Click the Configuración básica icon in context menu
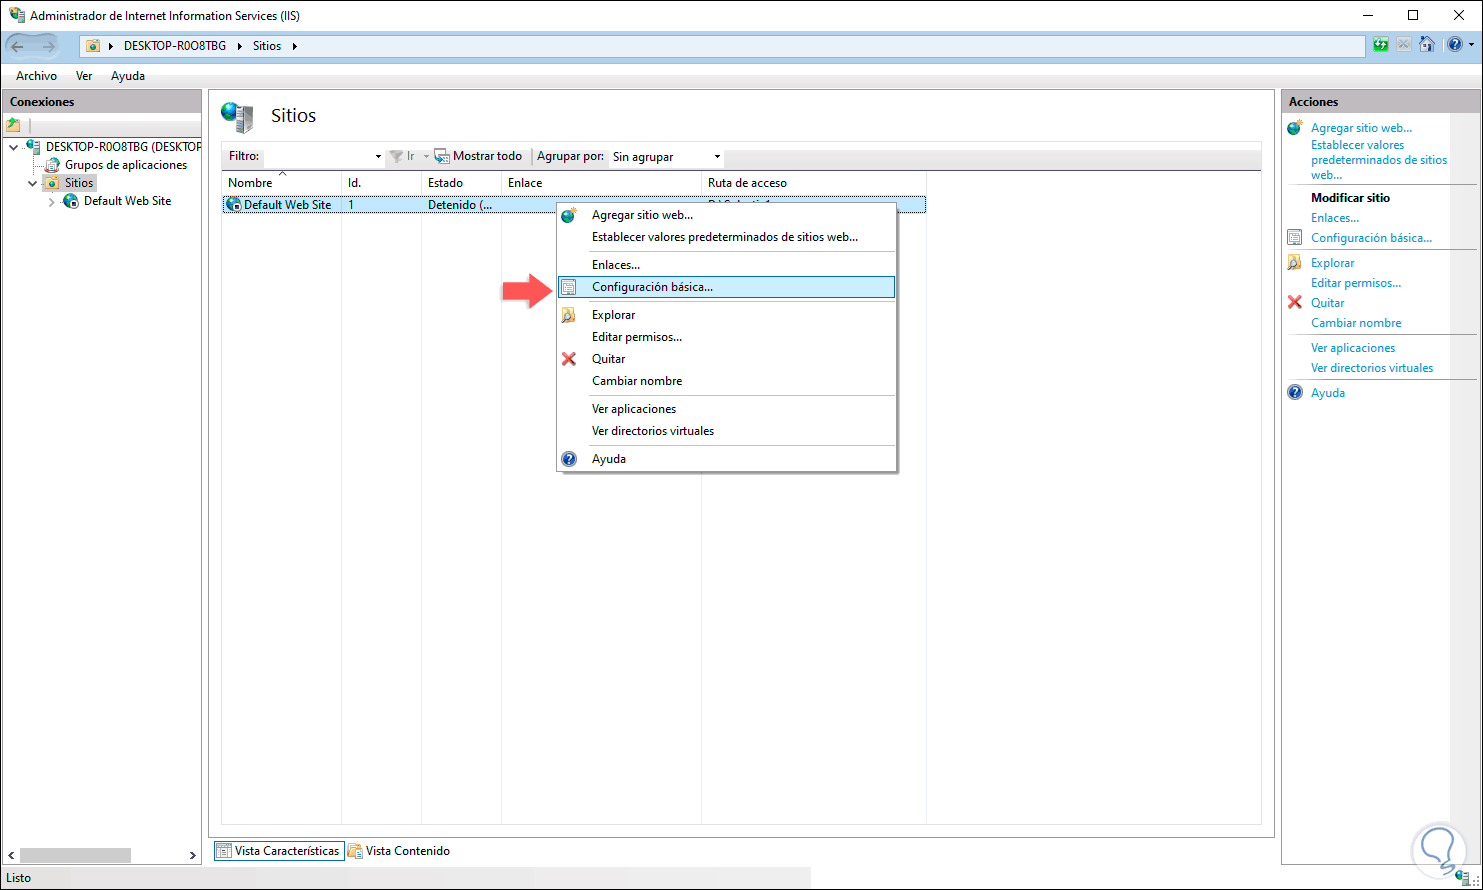Image resolution: width=1483 pixels, height=890 pixels. [569, 287]
